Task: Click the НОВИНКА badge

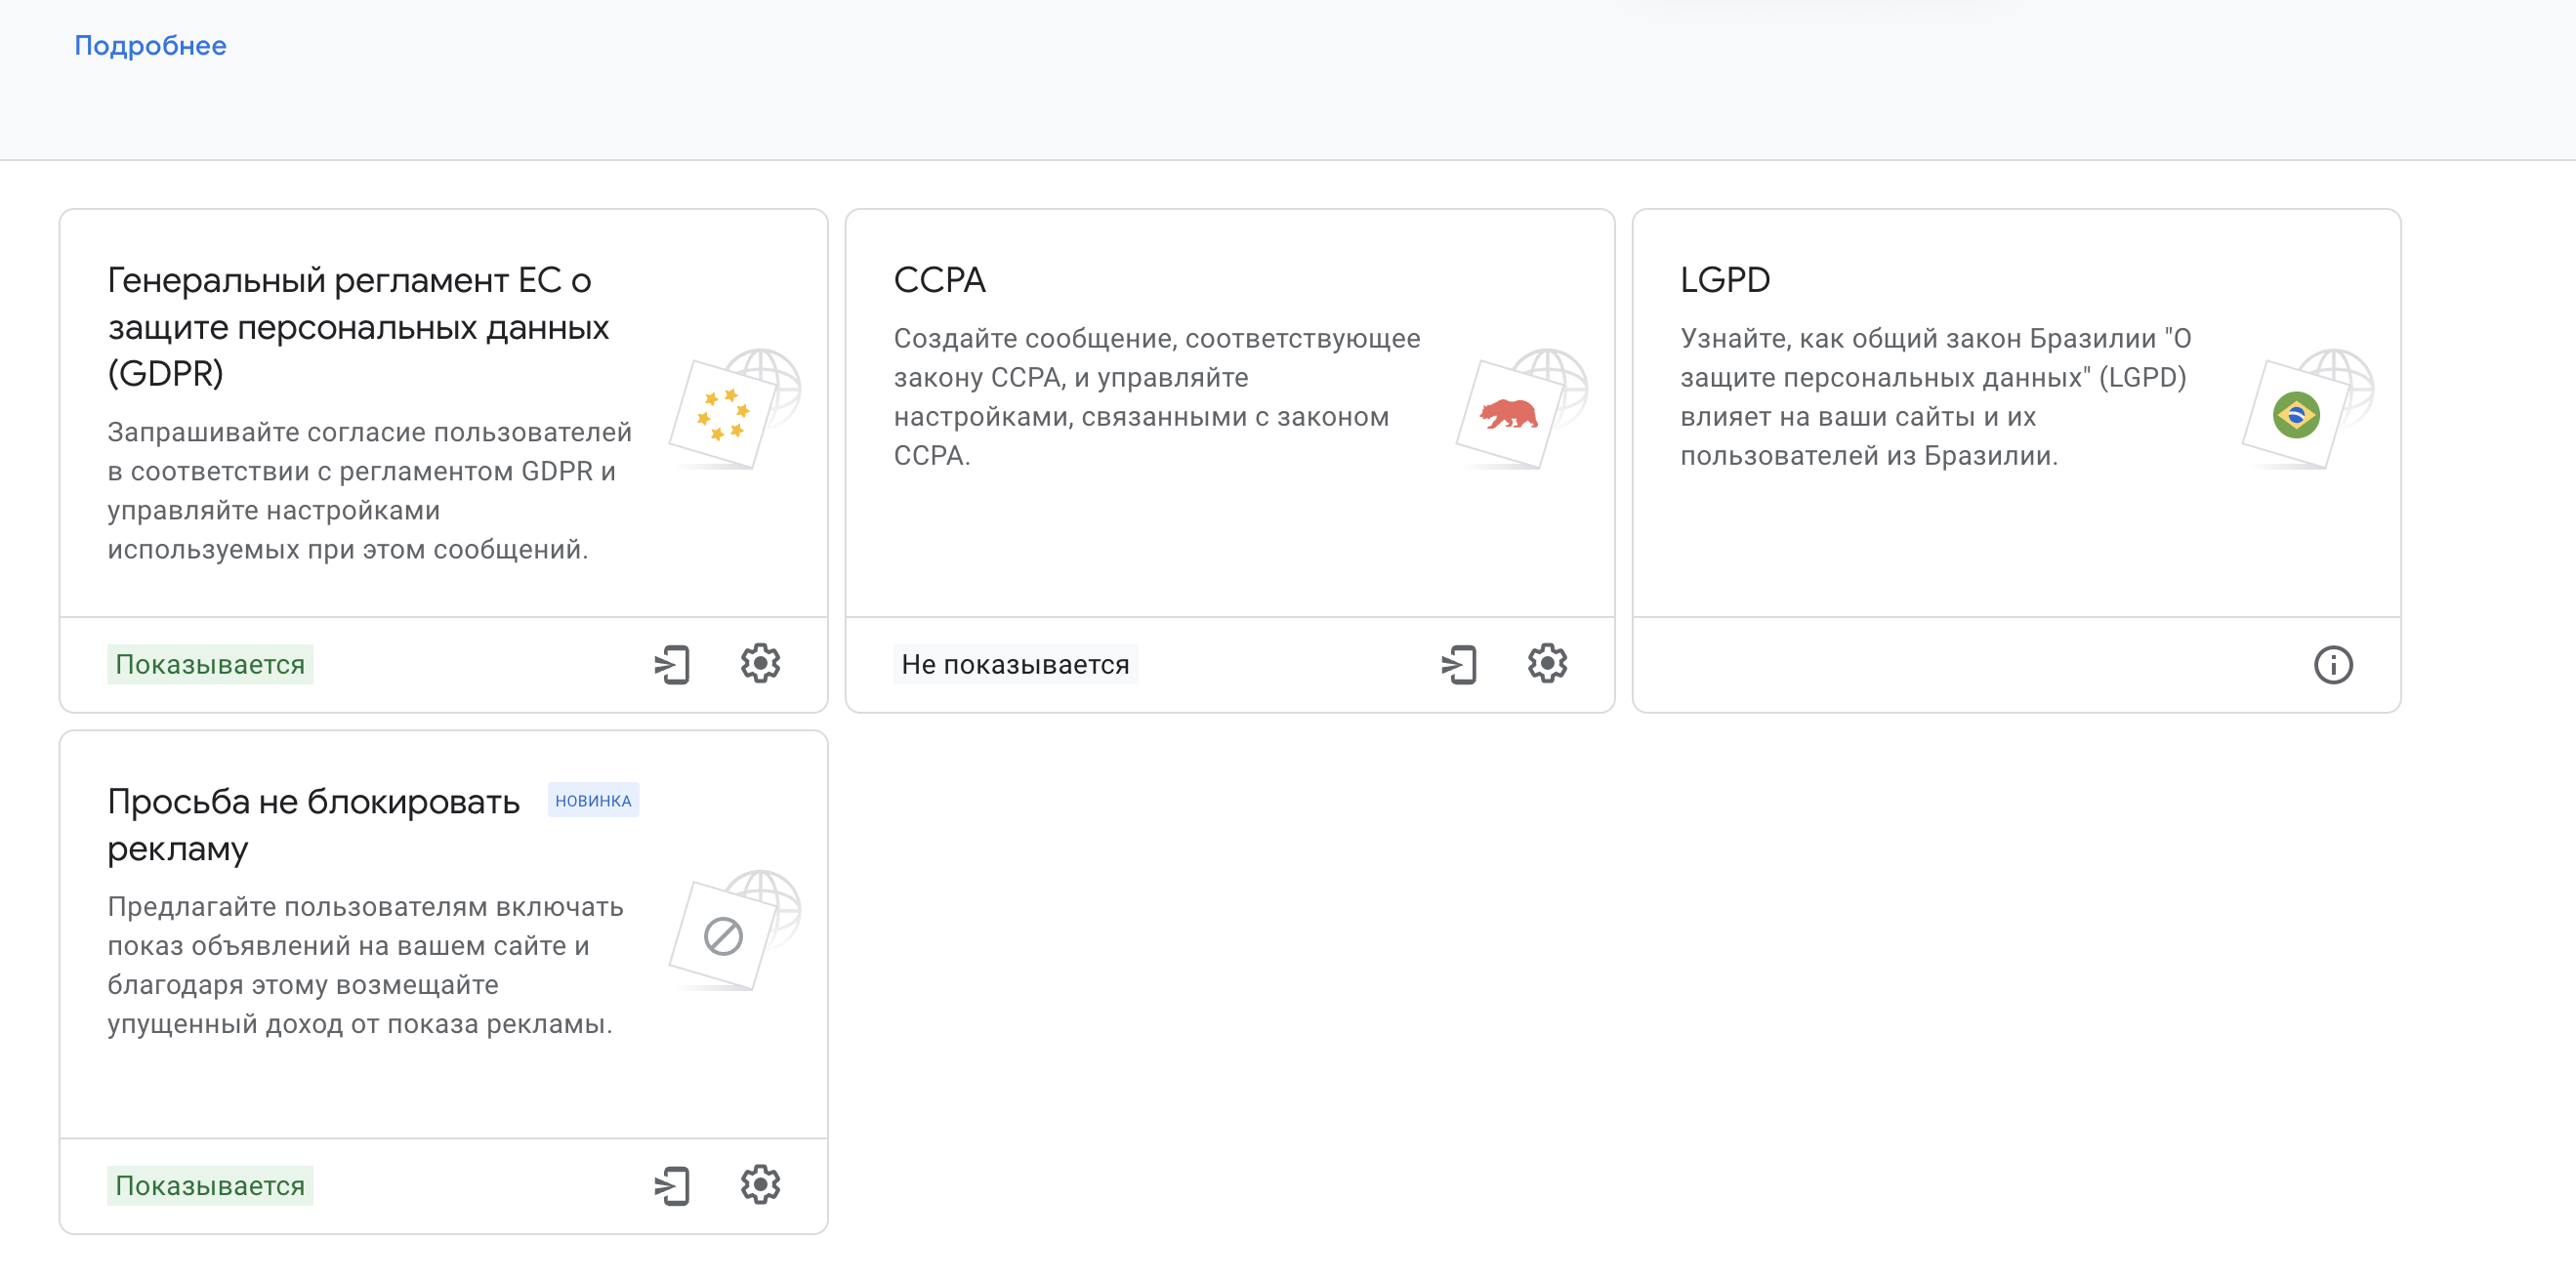Action: point(593,801)
